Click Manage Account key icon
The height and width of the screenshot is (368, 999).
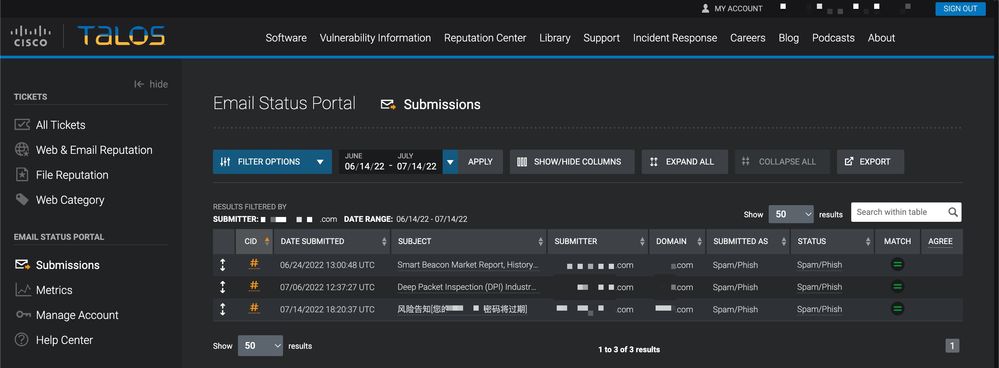click(x=23, y=315)
